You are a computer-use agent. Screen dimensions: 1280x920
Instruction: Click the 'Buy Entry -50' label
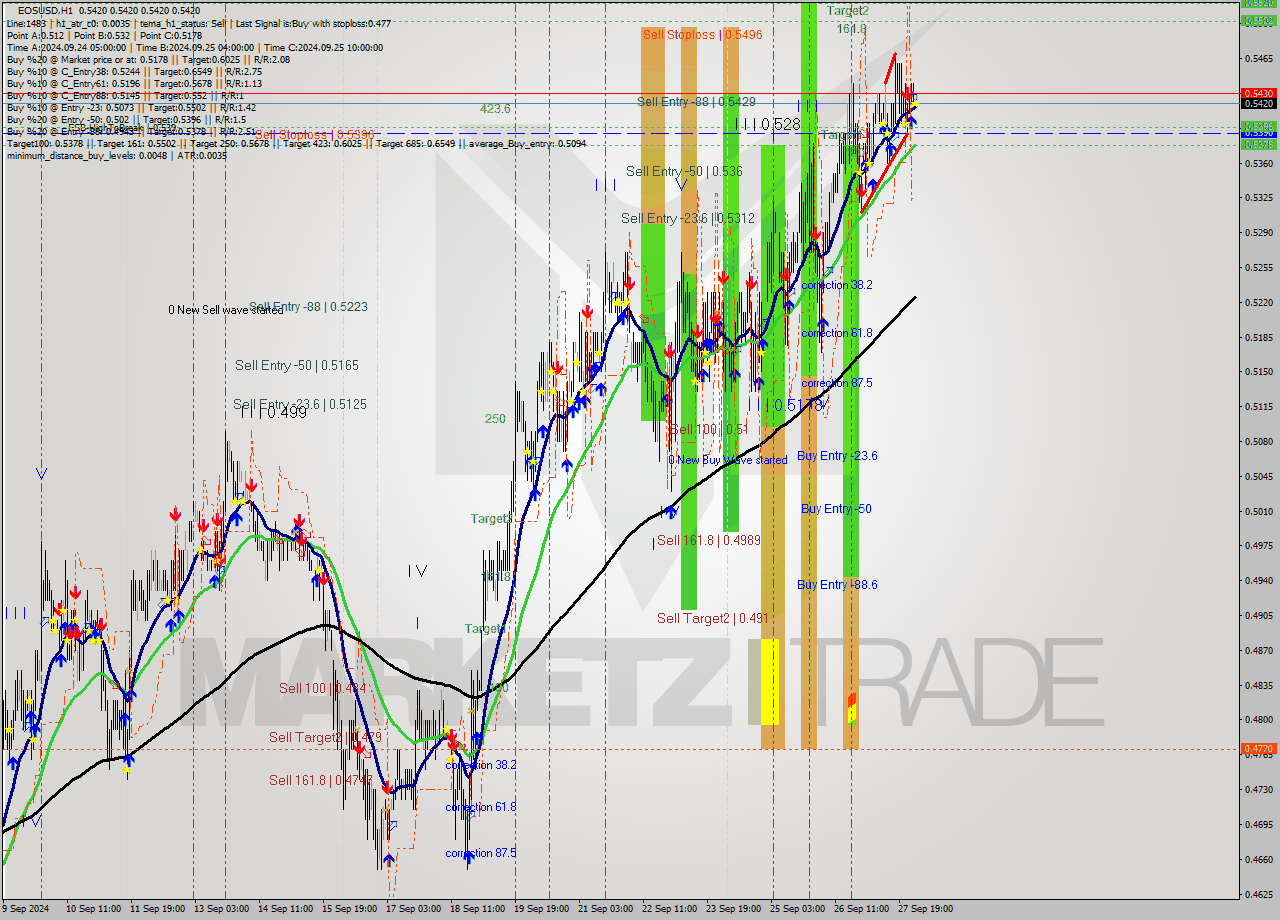[x=836, y=509]
